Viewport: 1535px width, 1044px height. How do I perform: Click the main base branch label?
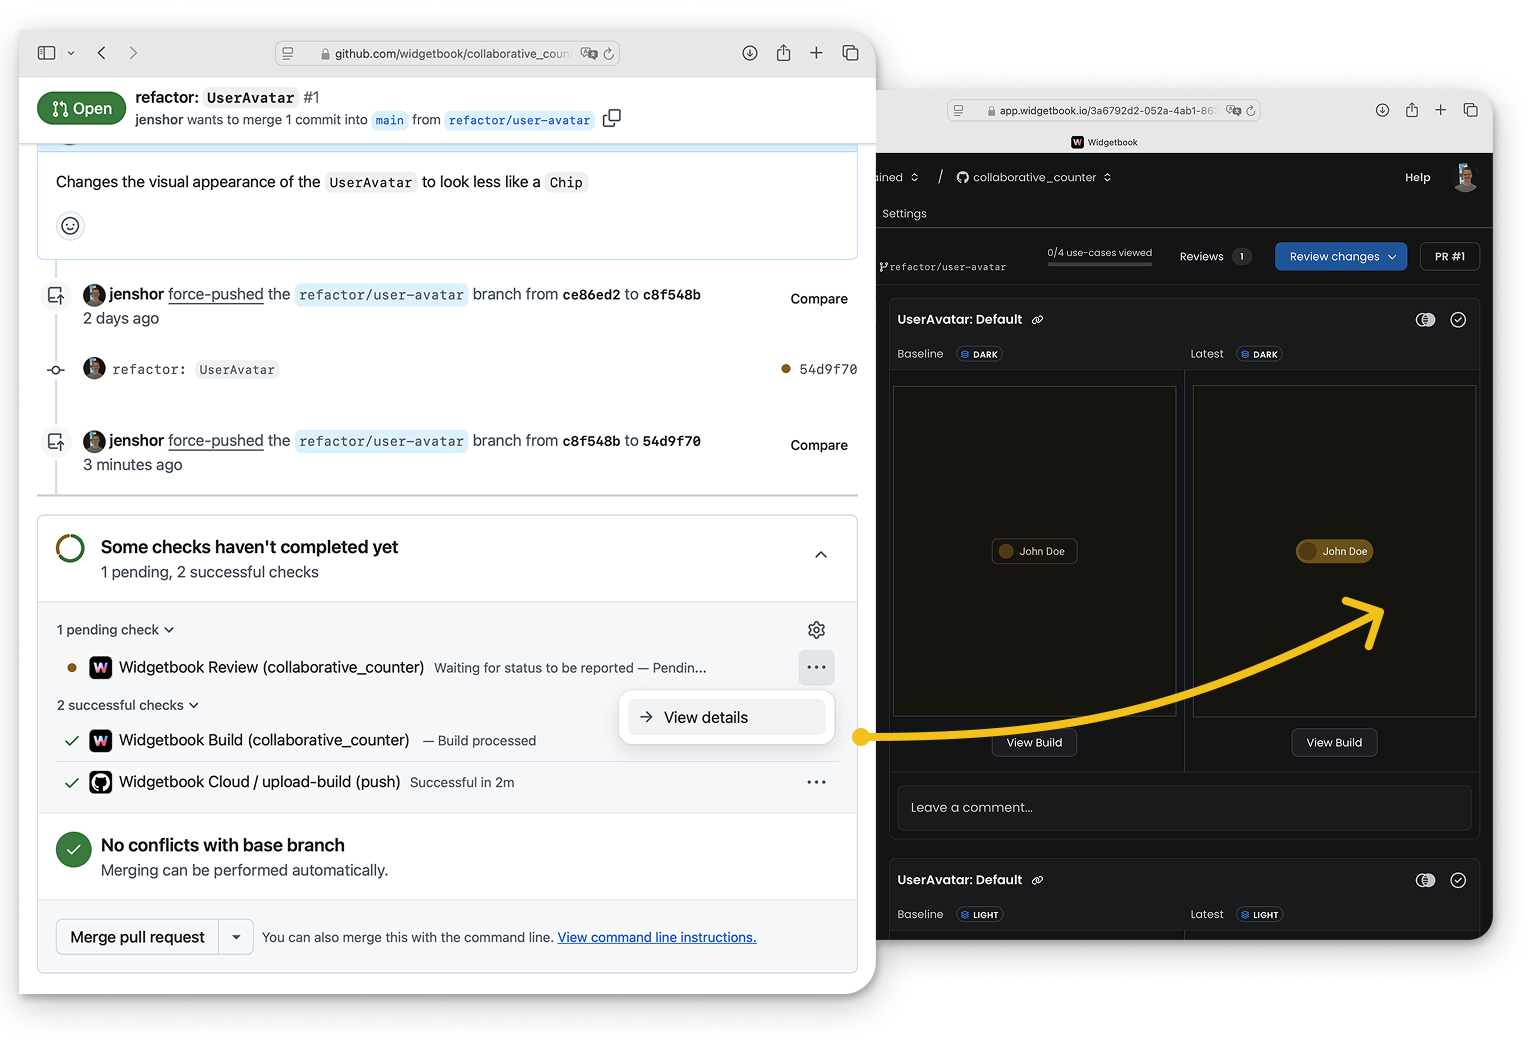(390, 120)
